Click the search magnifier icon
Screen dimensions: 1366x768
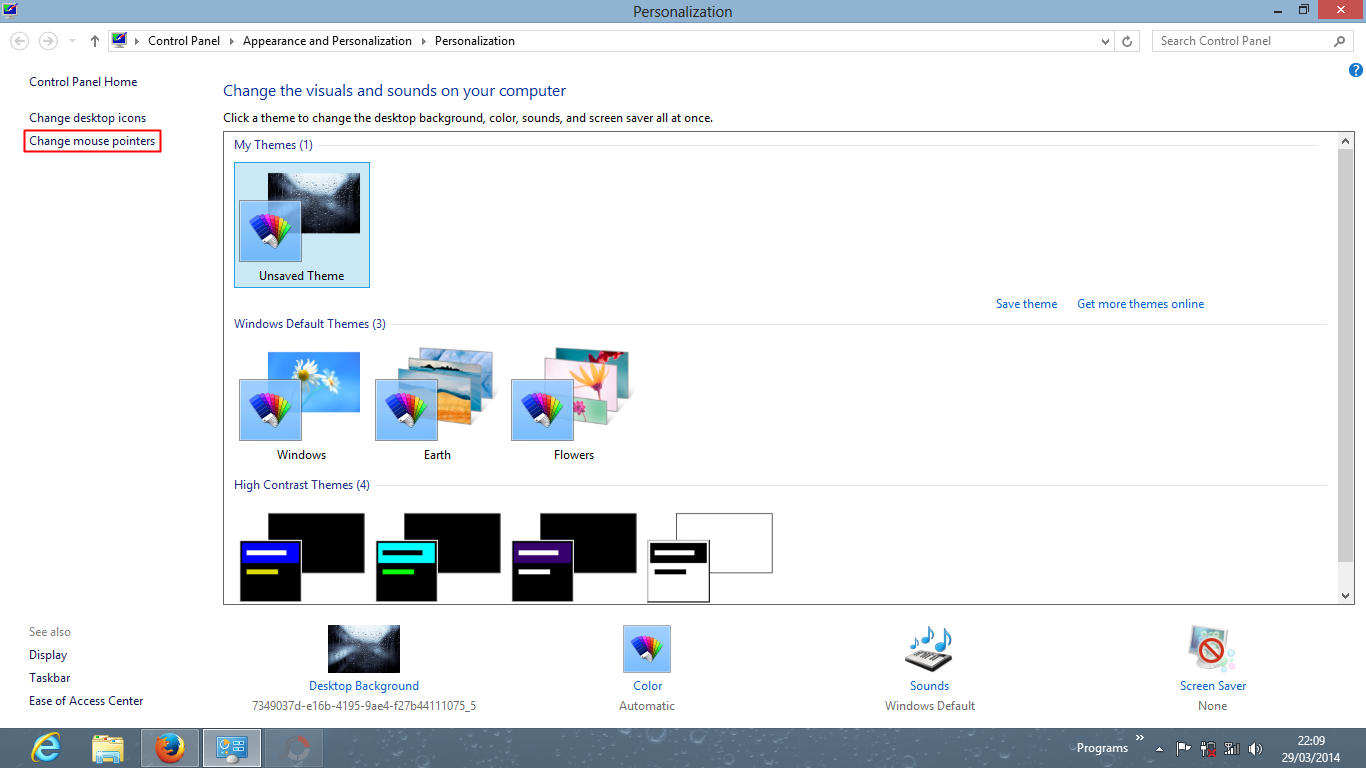point(1340,41)
